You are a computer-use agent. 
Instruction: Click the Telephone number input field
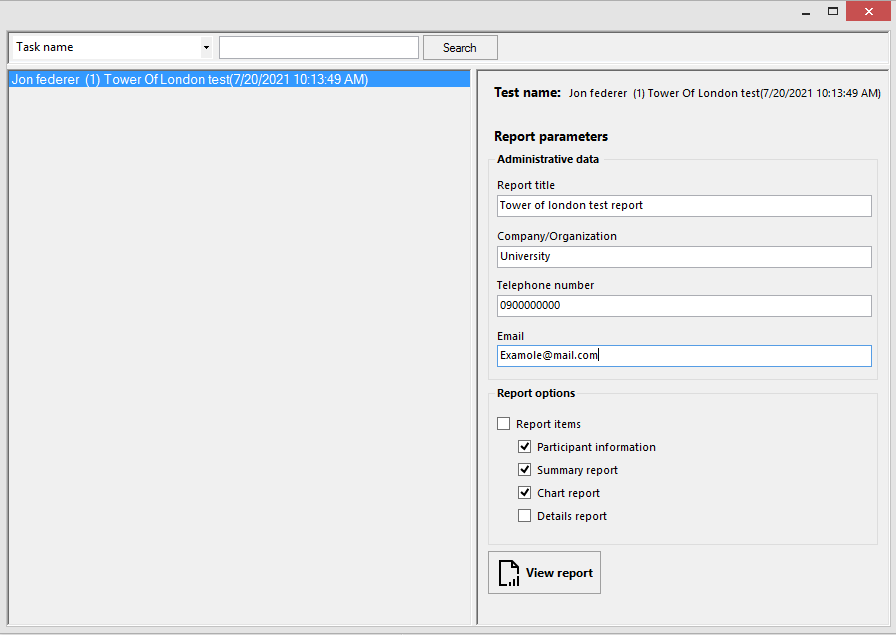pyautogui.click(x=684, y=306)
